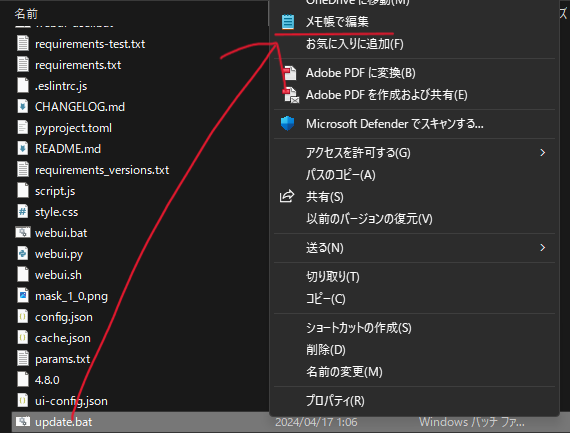Expand the アクセスを許可する(G) submenu arrow
This screenshot has width=570, height=433.
click(542, 153)
